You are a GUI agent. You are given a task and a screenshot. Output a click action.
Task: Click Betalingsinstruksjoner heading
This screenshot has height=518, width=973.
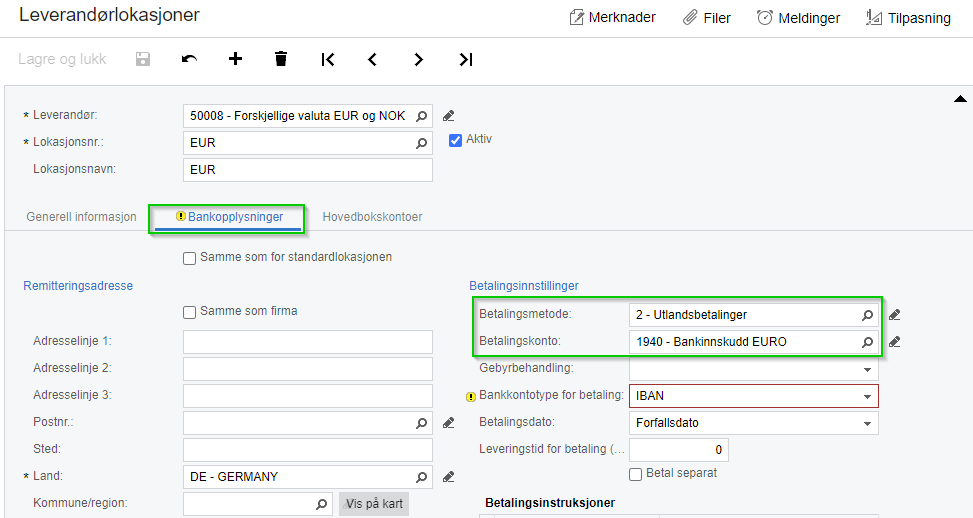point(550,503)
